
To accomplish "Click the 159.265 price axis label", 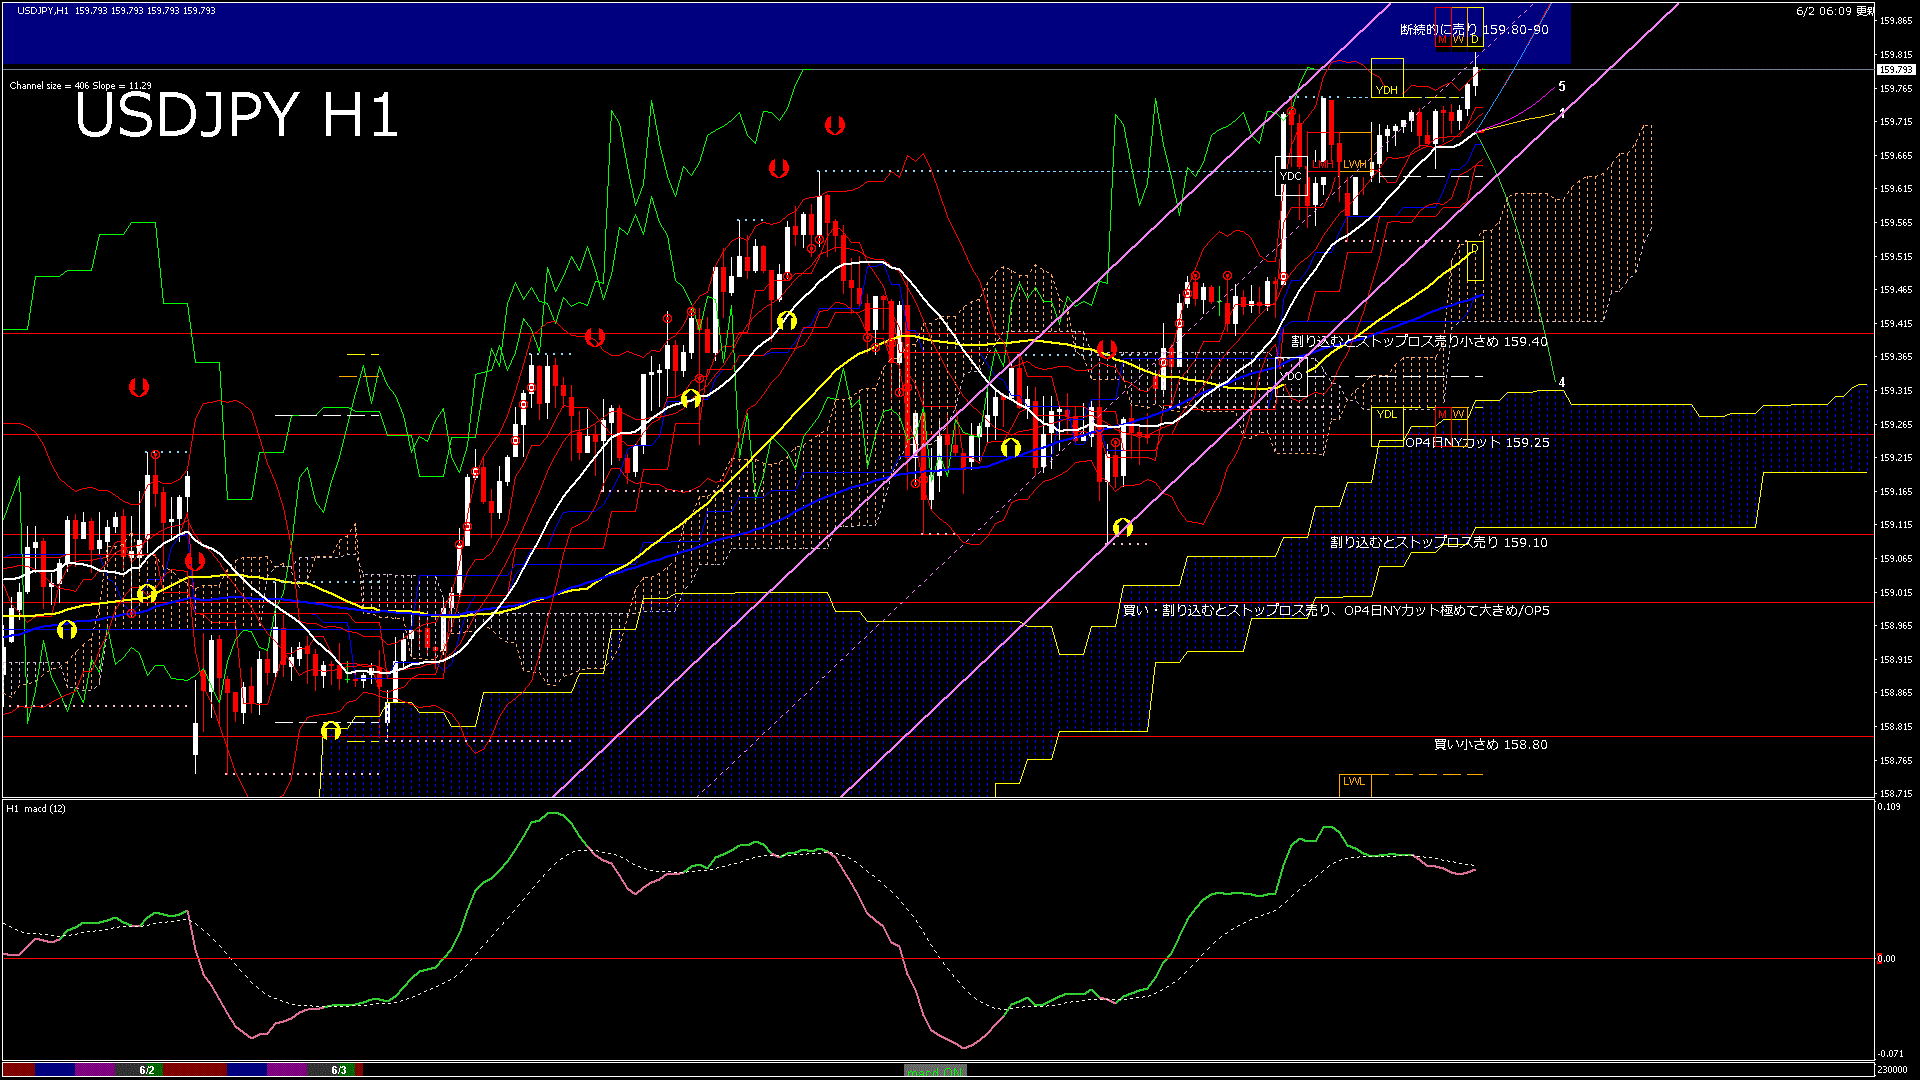I will coord(1896,425).
